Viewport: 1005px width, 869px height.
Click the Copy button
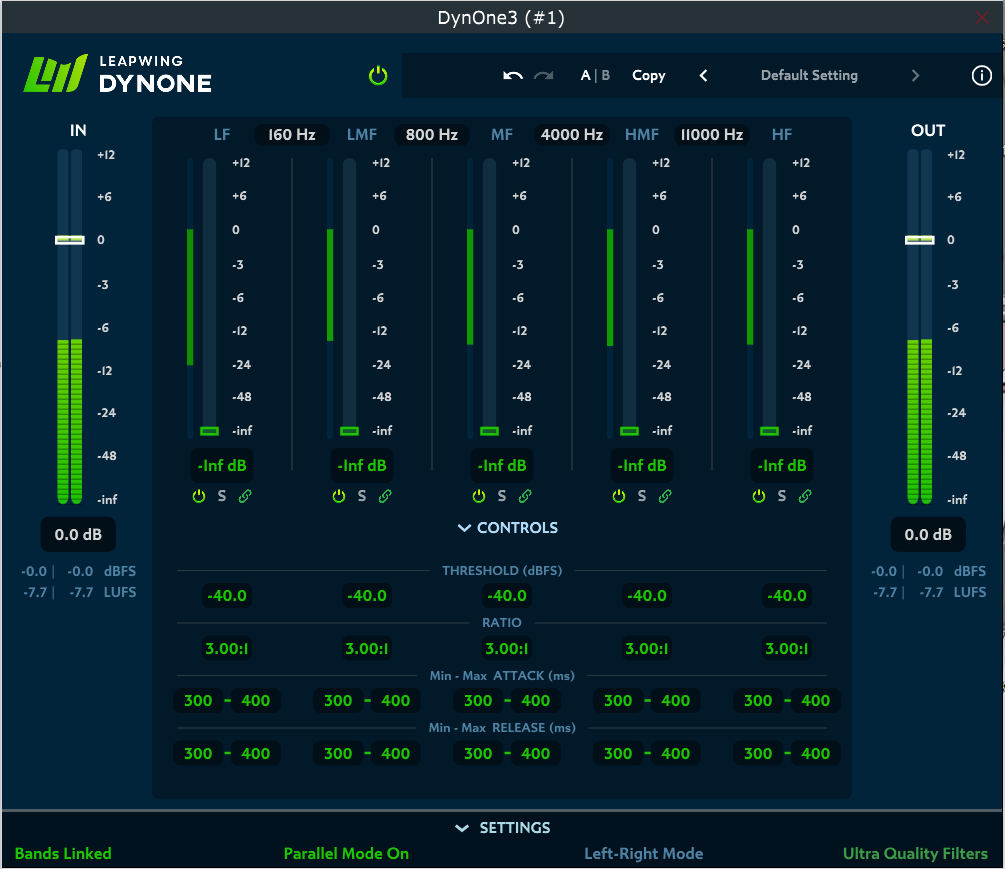[x=649, y=76]
